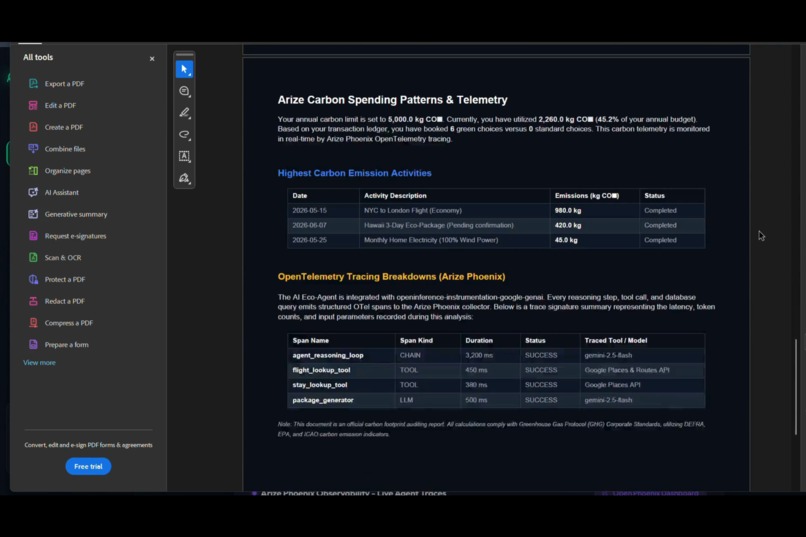
Task: Click the Highest Carbon Emission Activities heading
Action: click(355, 173)
